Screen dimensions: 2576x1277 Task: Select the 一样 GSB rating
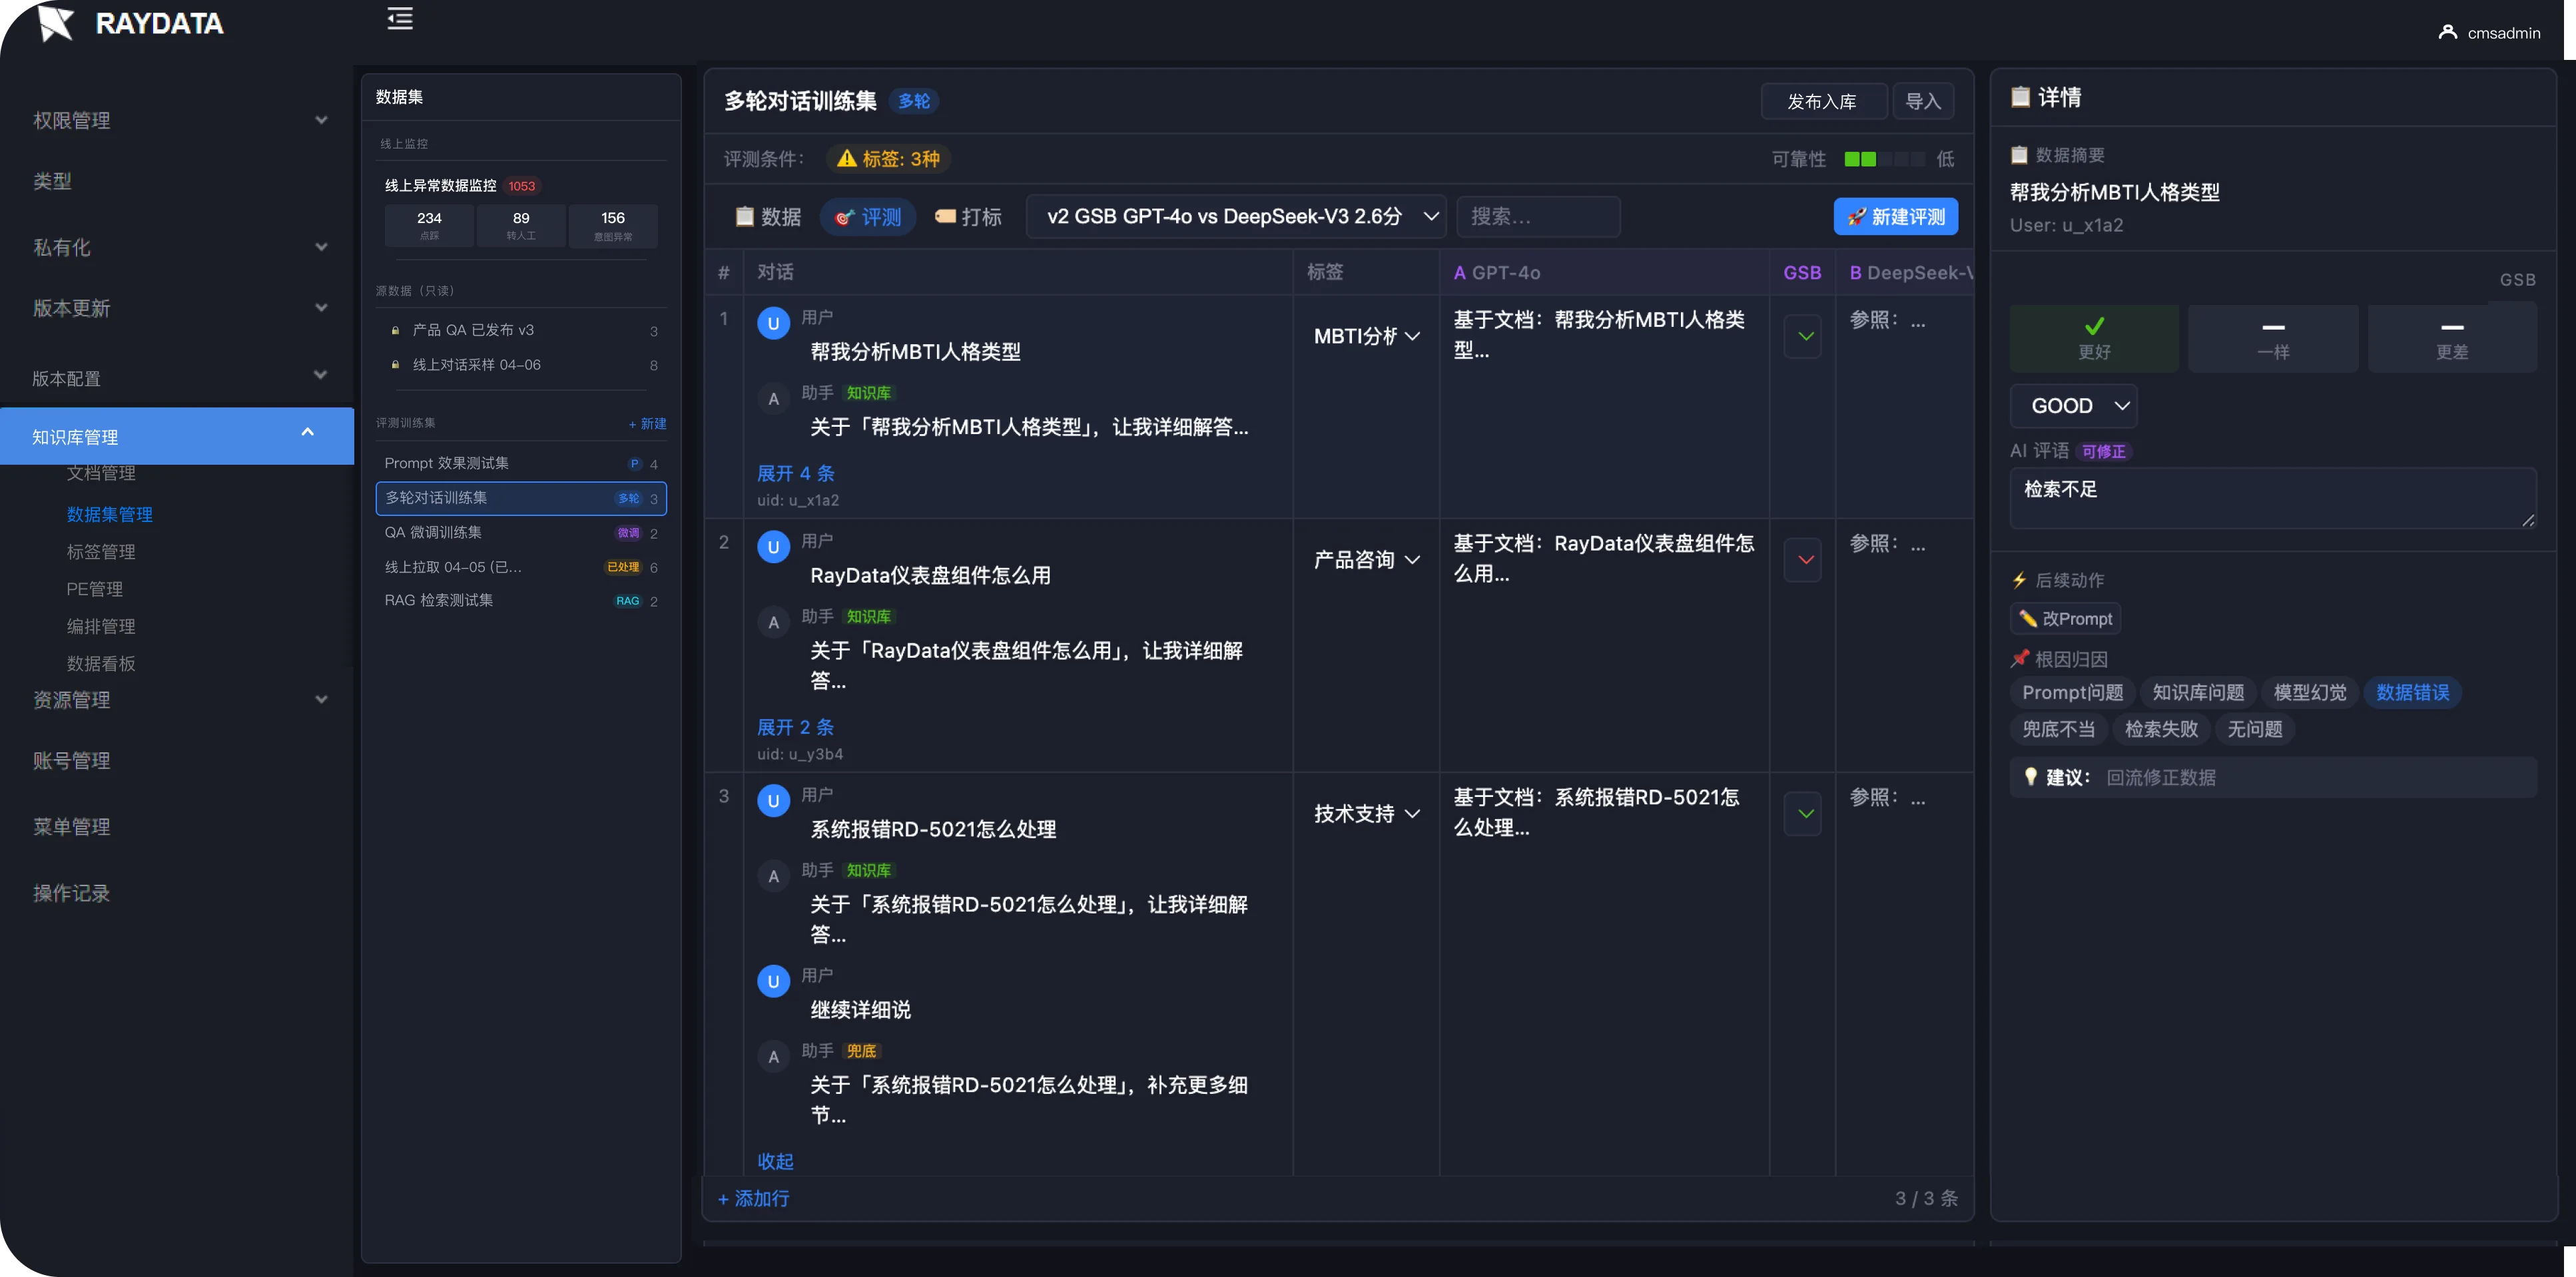point(2273,339)
